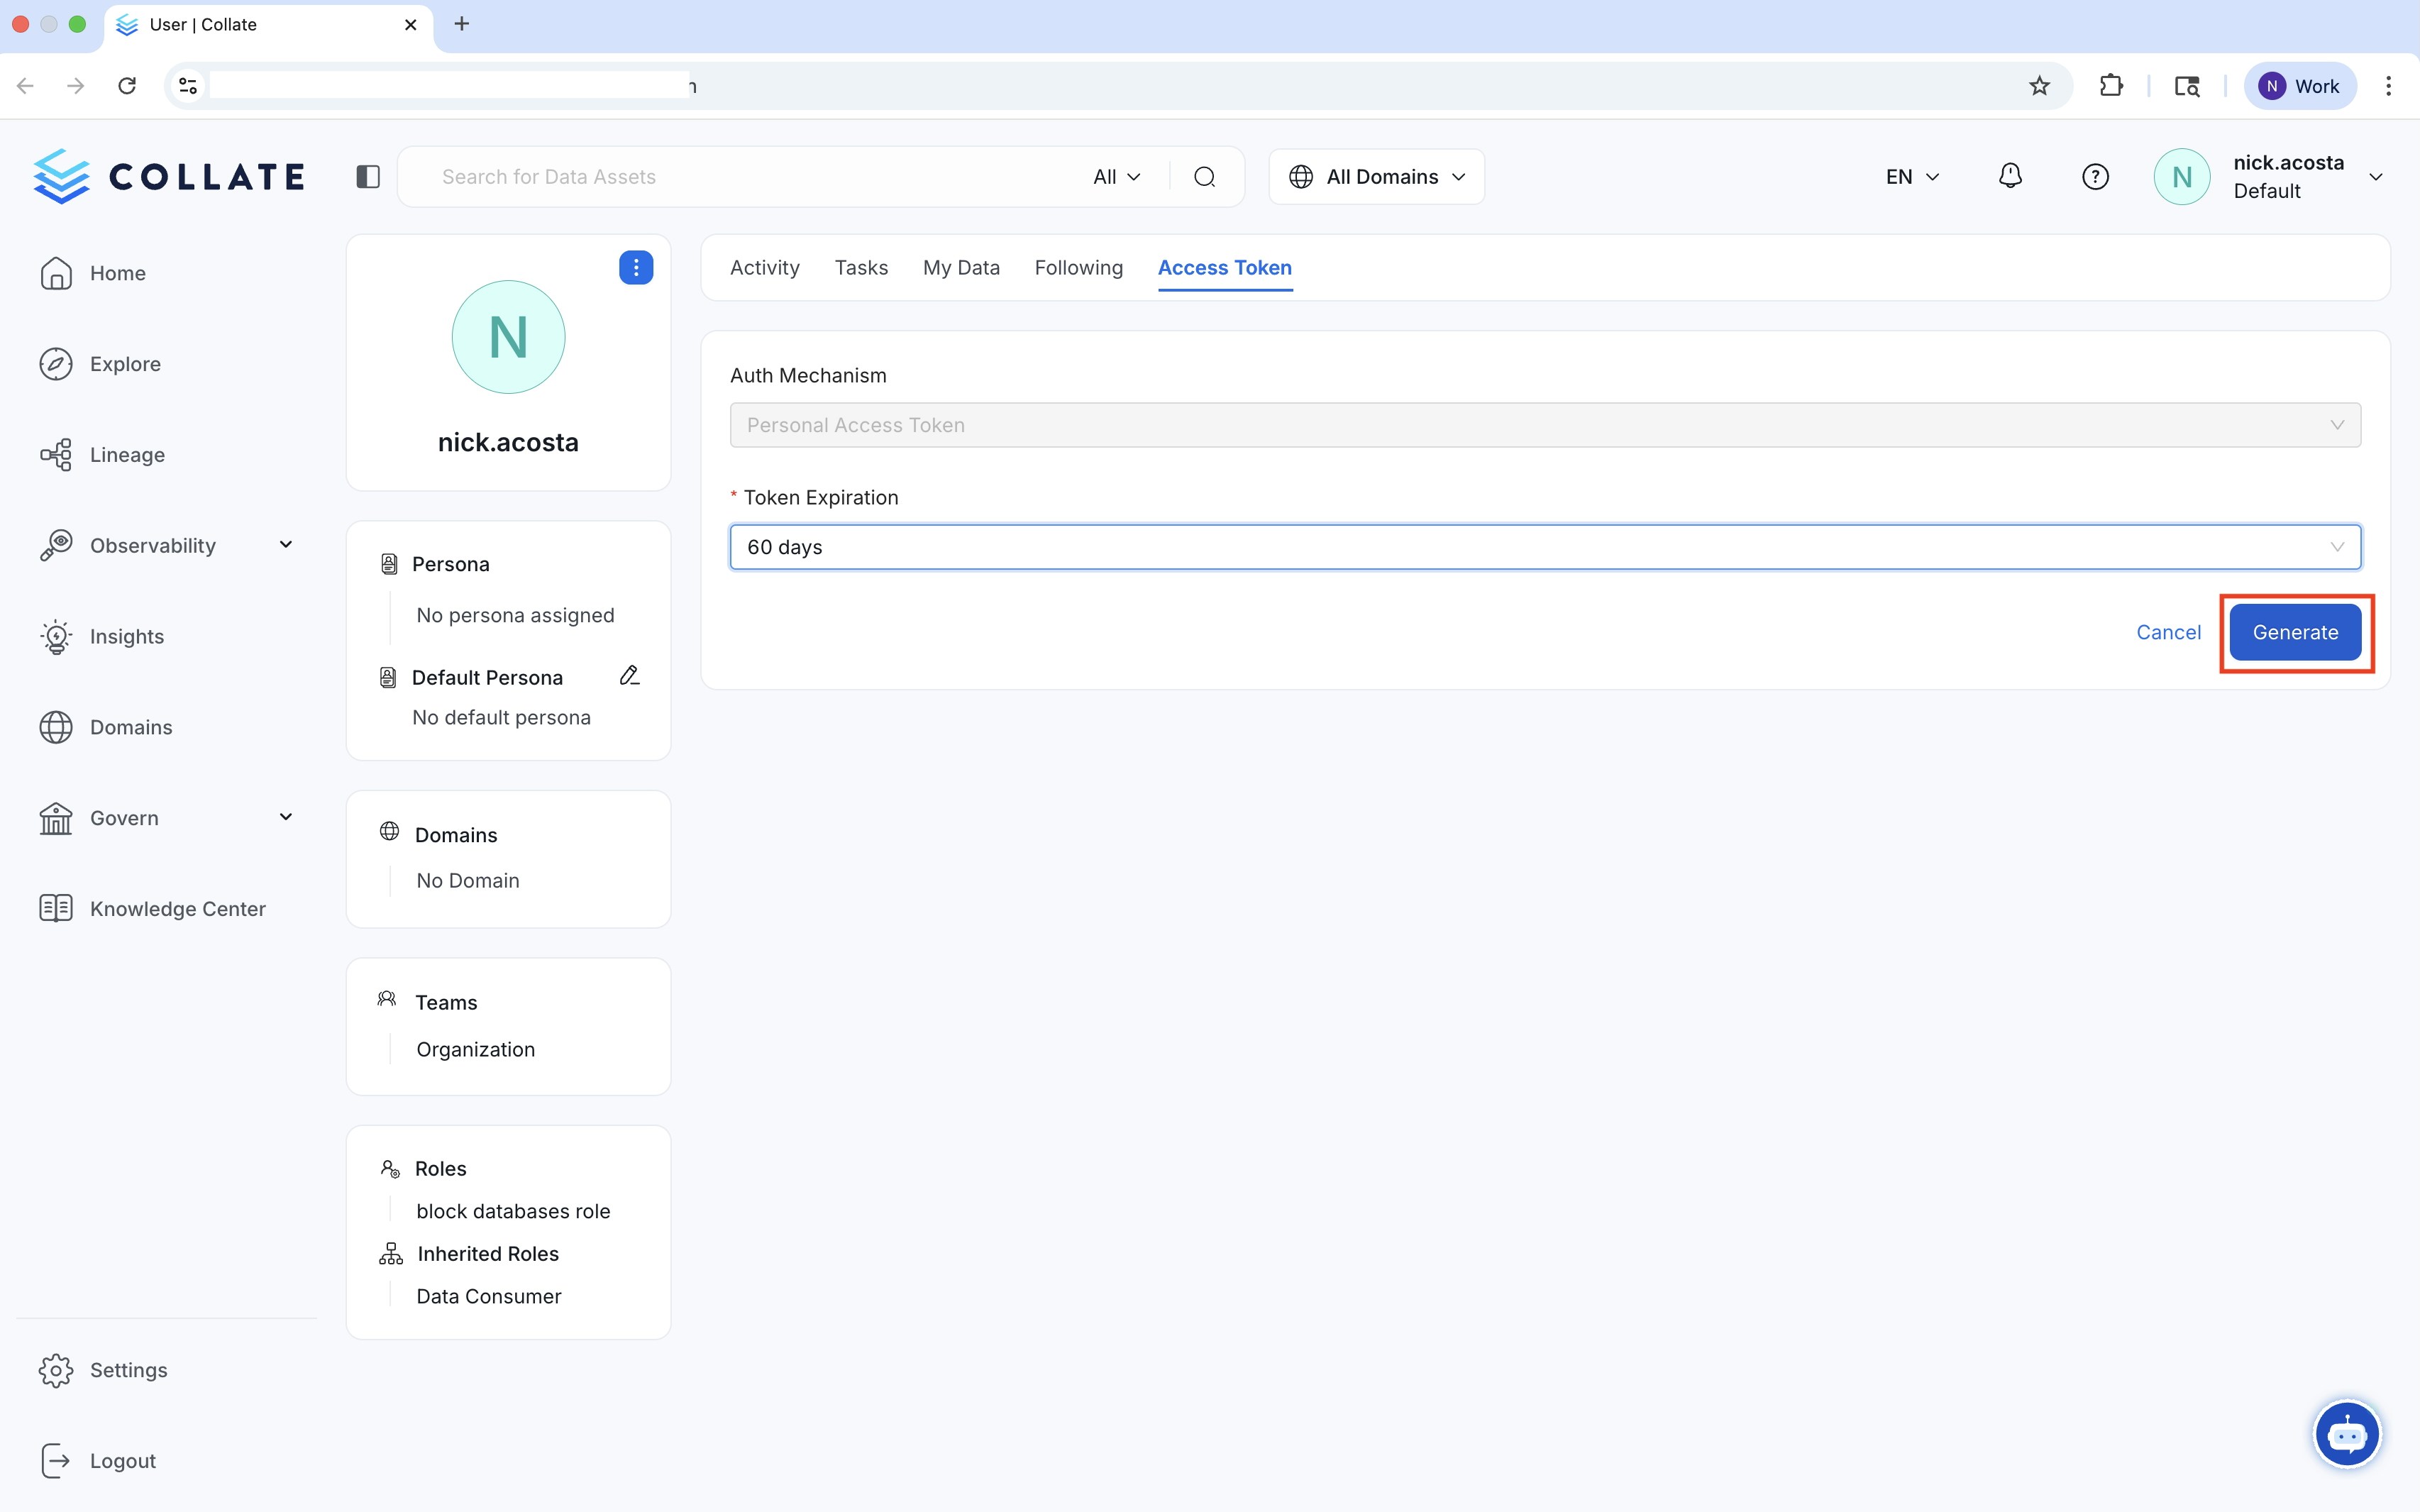The width and height of the screenshot is (2420, 1512).
Task: Expand the Observability sidebar section
Action: (x=285, y=545)
